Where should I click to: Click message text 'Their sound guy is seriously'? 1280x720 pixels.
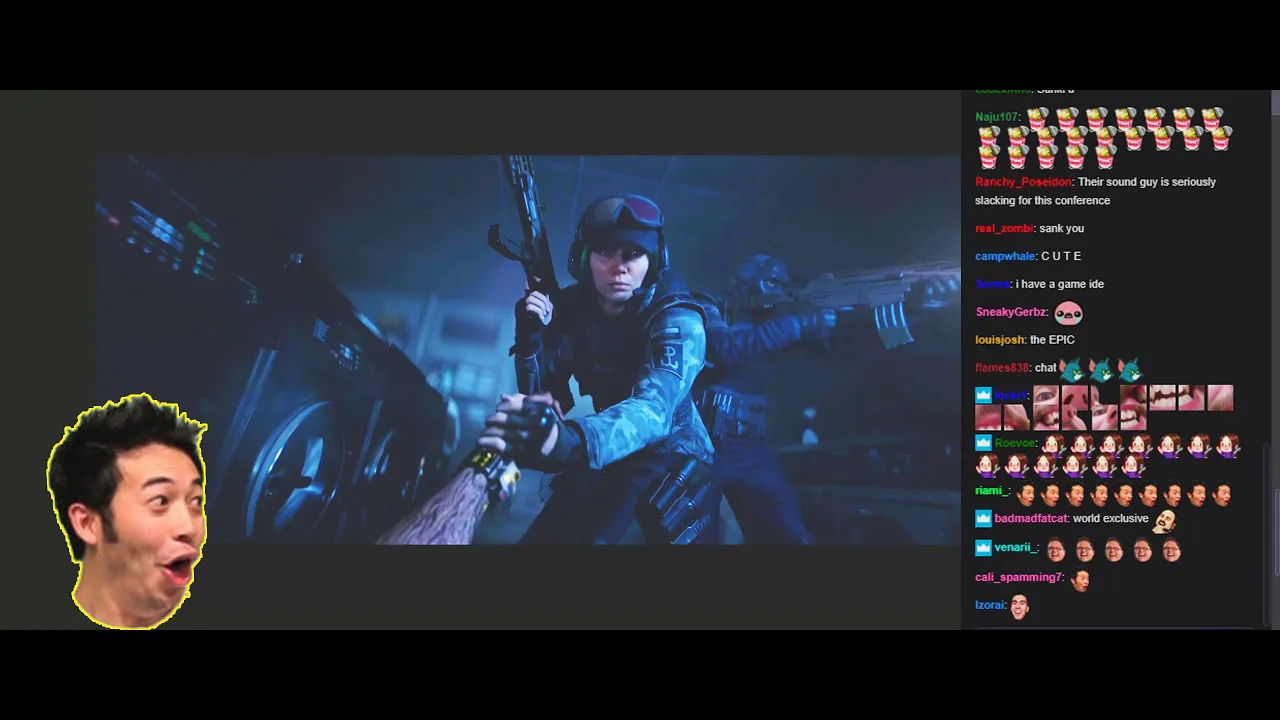[1147, 182]
